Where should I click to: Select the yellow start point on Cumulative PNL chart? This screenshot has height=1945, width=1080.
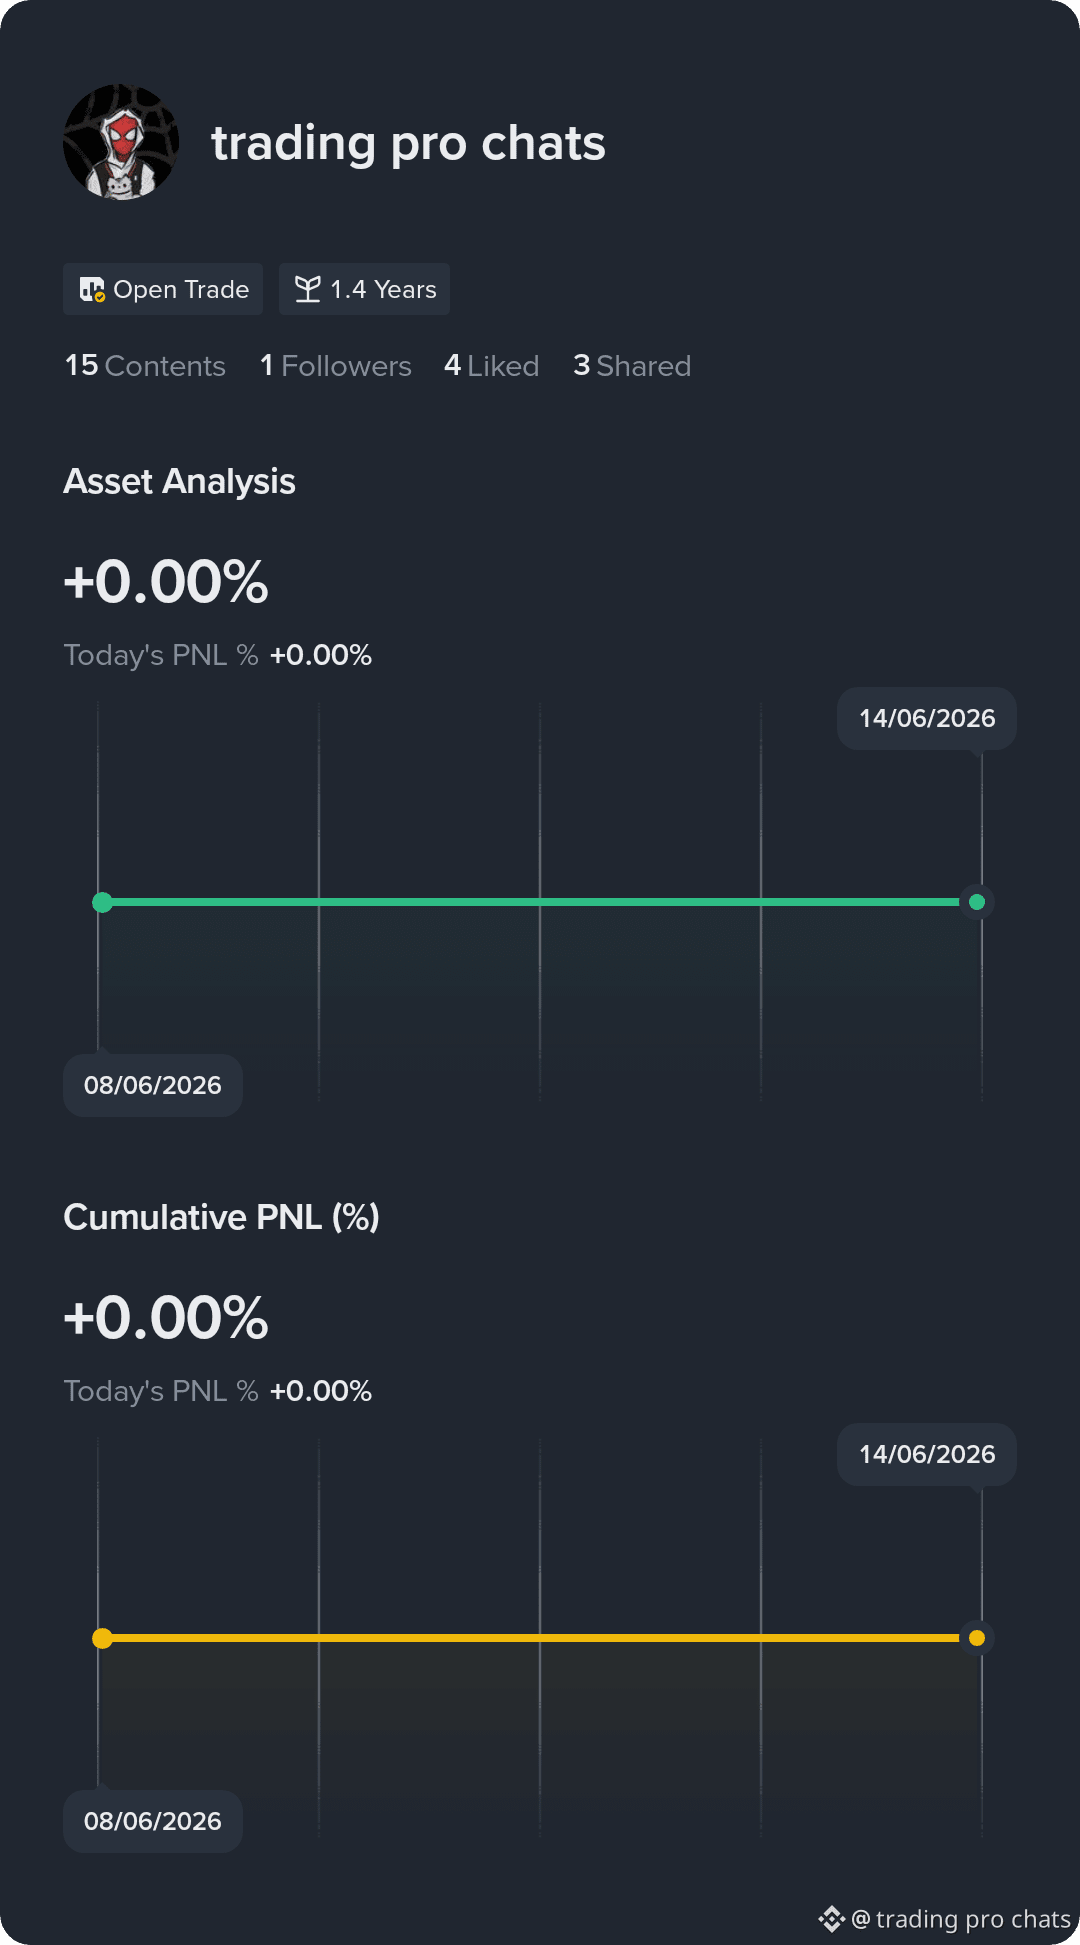tap(102, 1638)
